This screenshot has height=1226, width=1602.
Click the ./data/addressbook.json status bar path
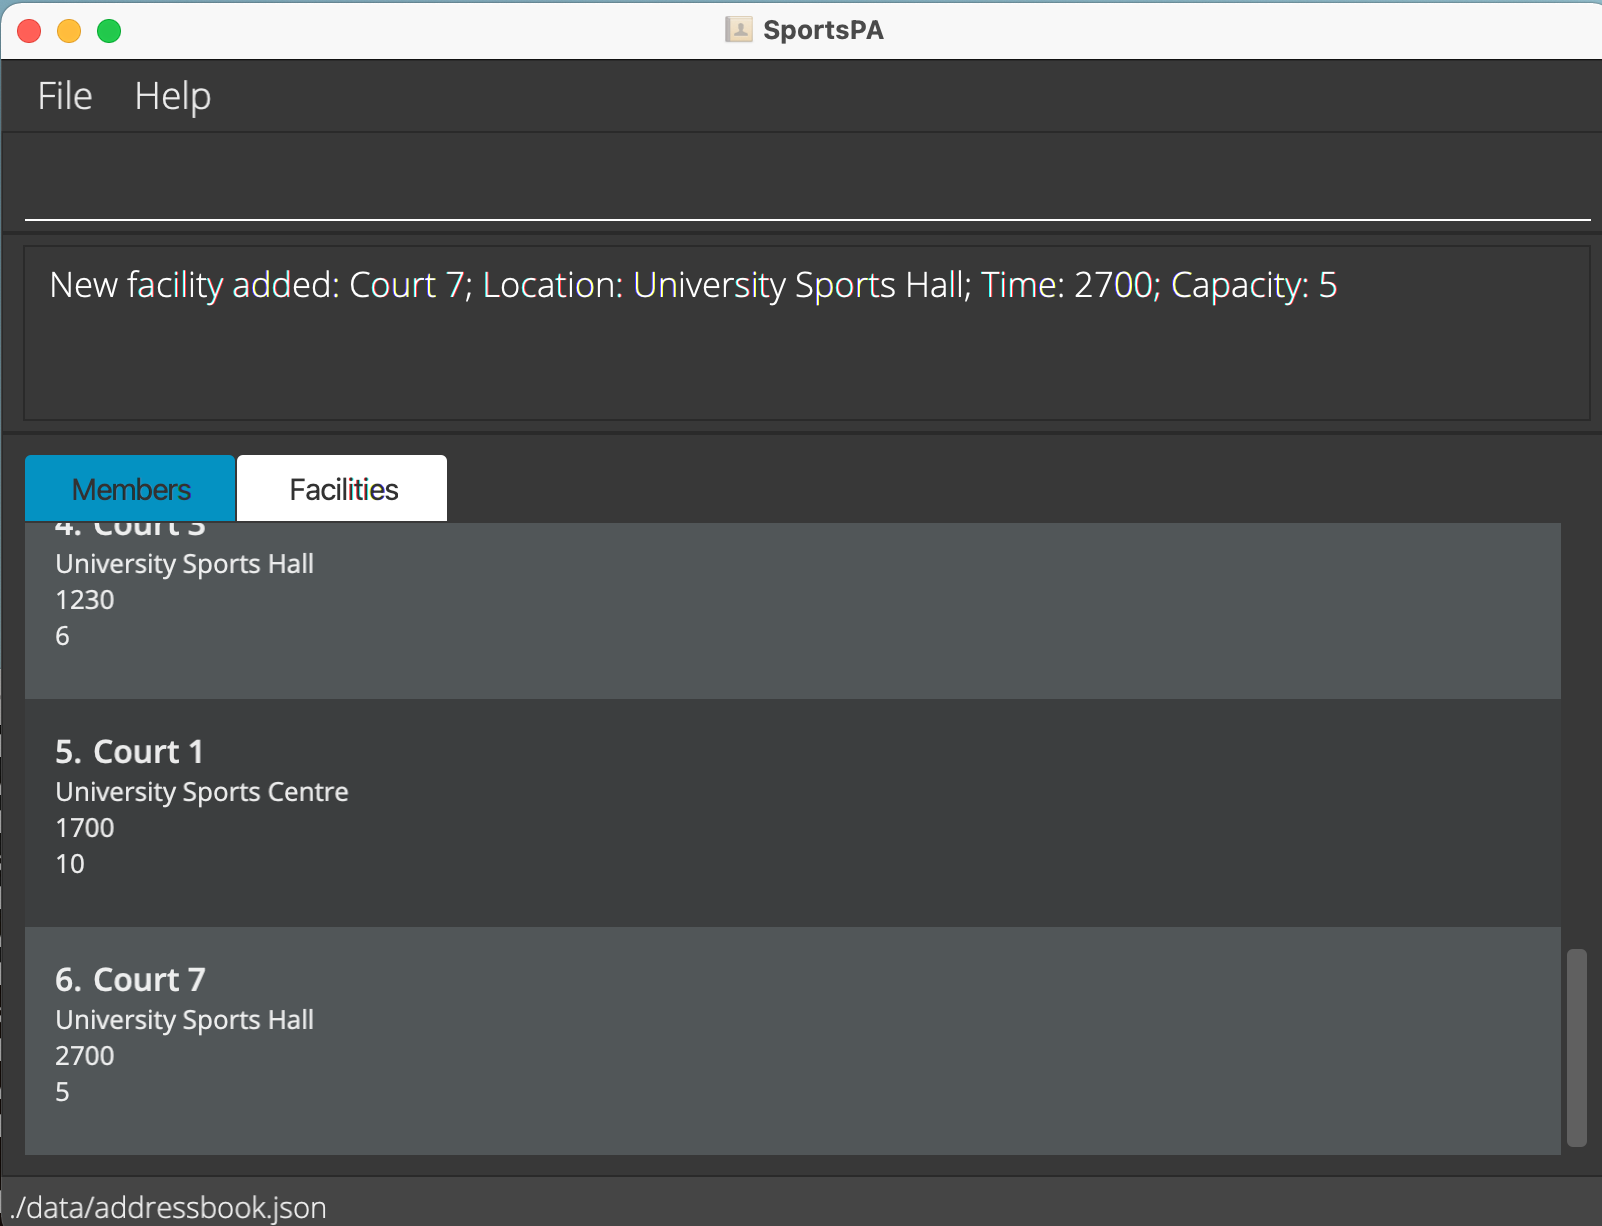[x=168, y=1208]
